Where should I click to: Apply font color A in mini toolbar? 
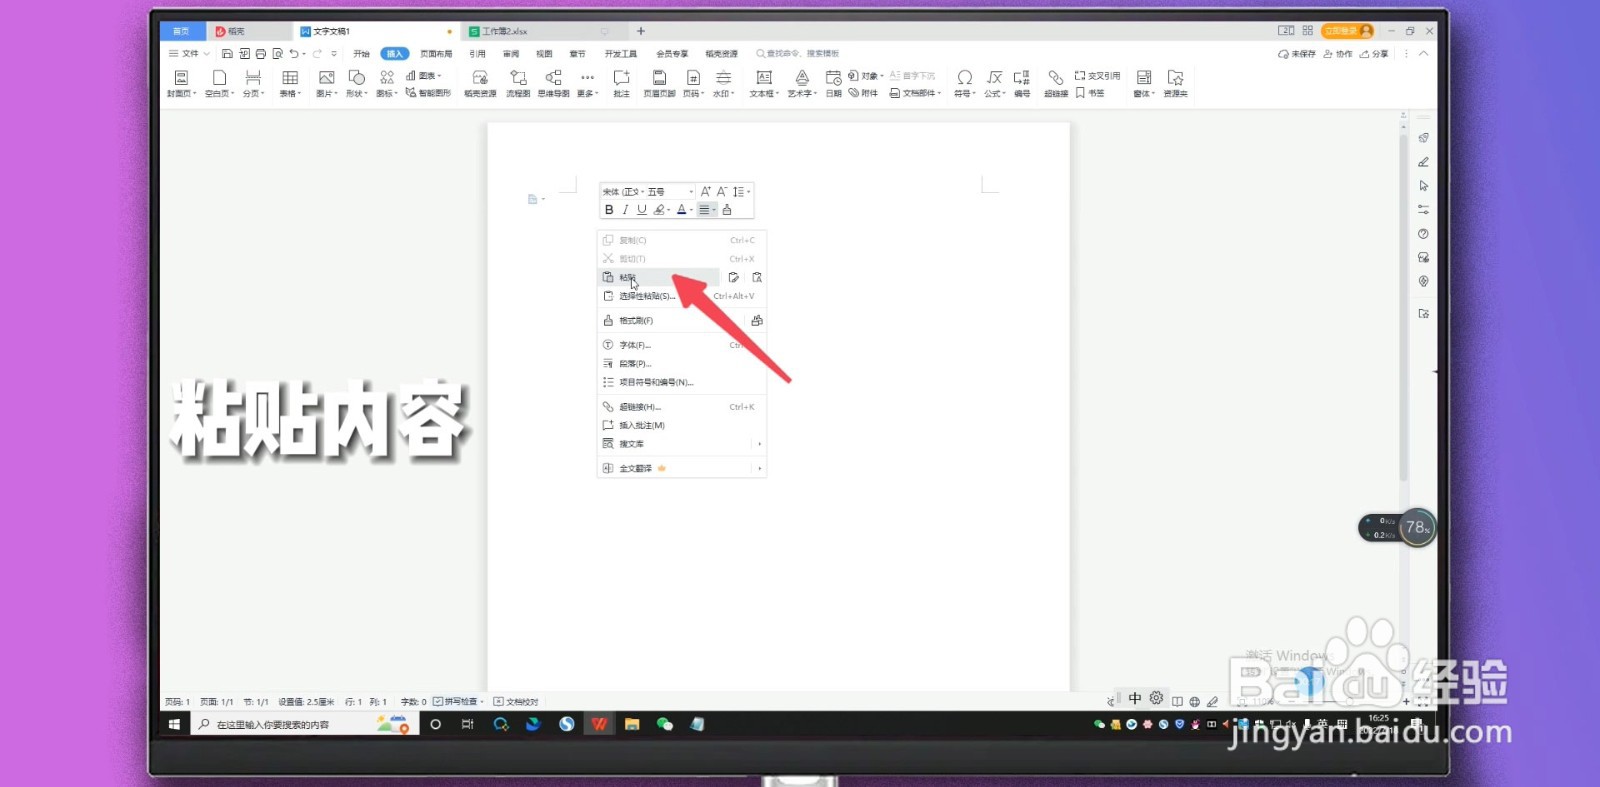[682, 210]
